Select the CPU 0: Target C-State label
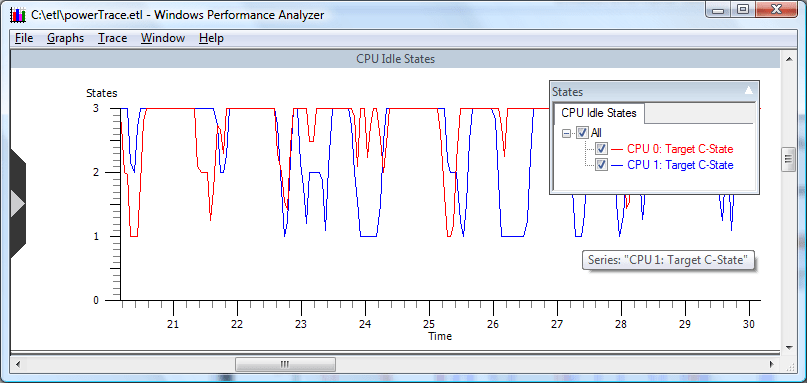This screenshot has height=383, width=807. click(679, 149)
